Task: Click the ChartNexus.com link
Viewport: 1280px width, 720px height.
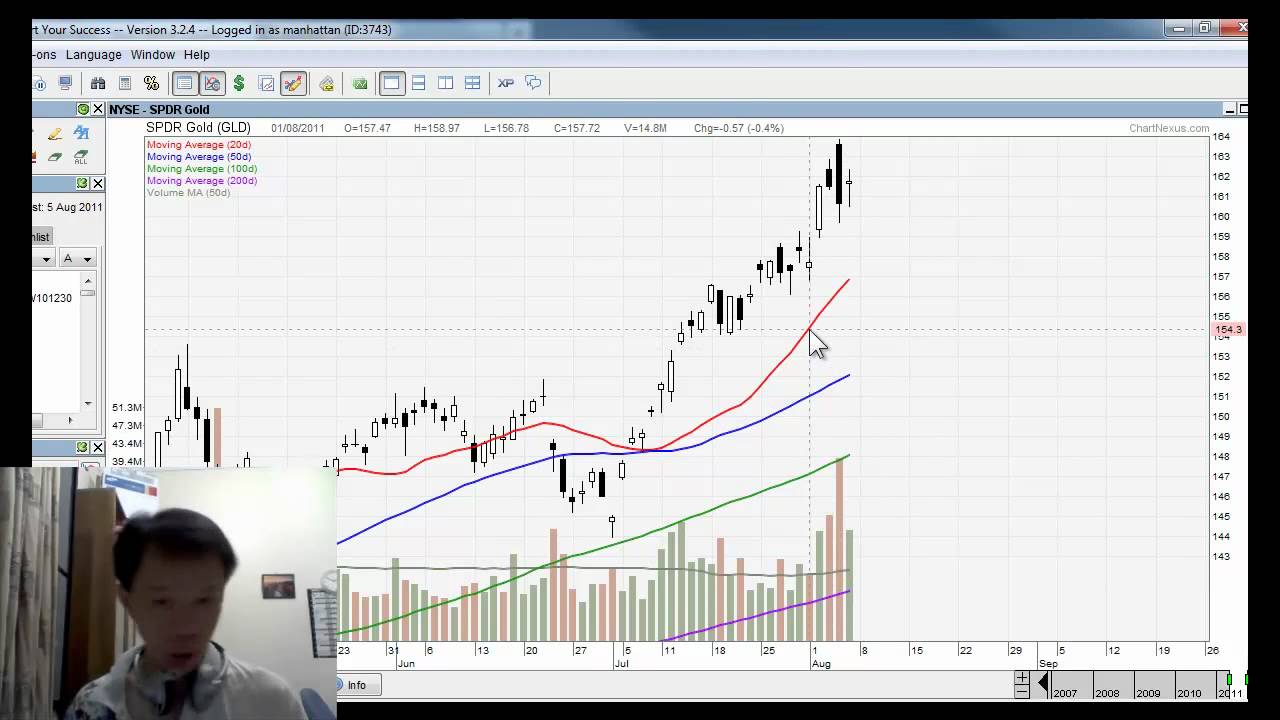Action: click(1169, 128)
